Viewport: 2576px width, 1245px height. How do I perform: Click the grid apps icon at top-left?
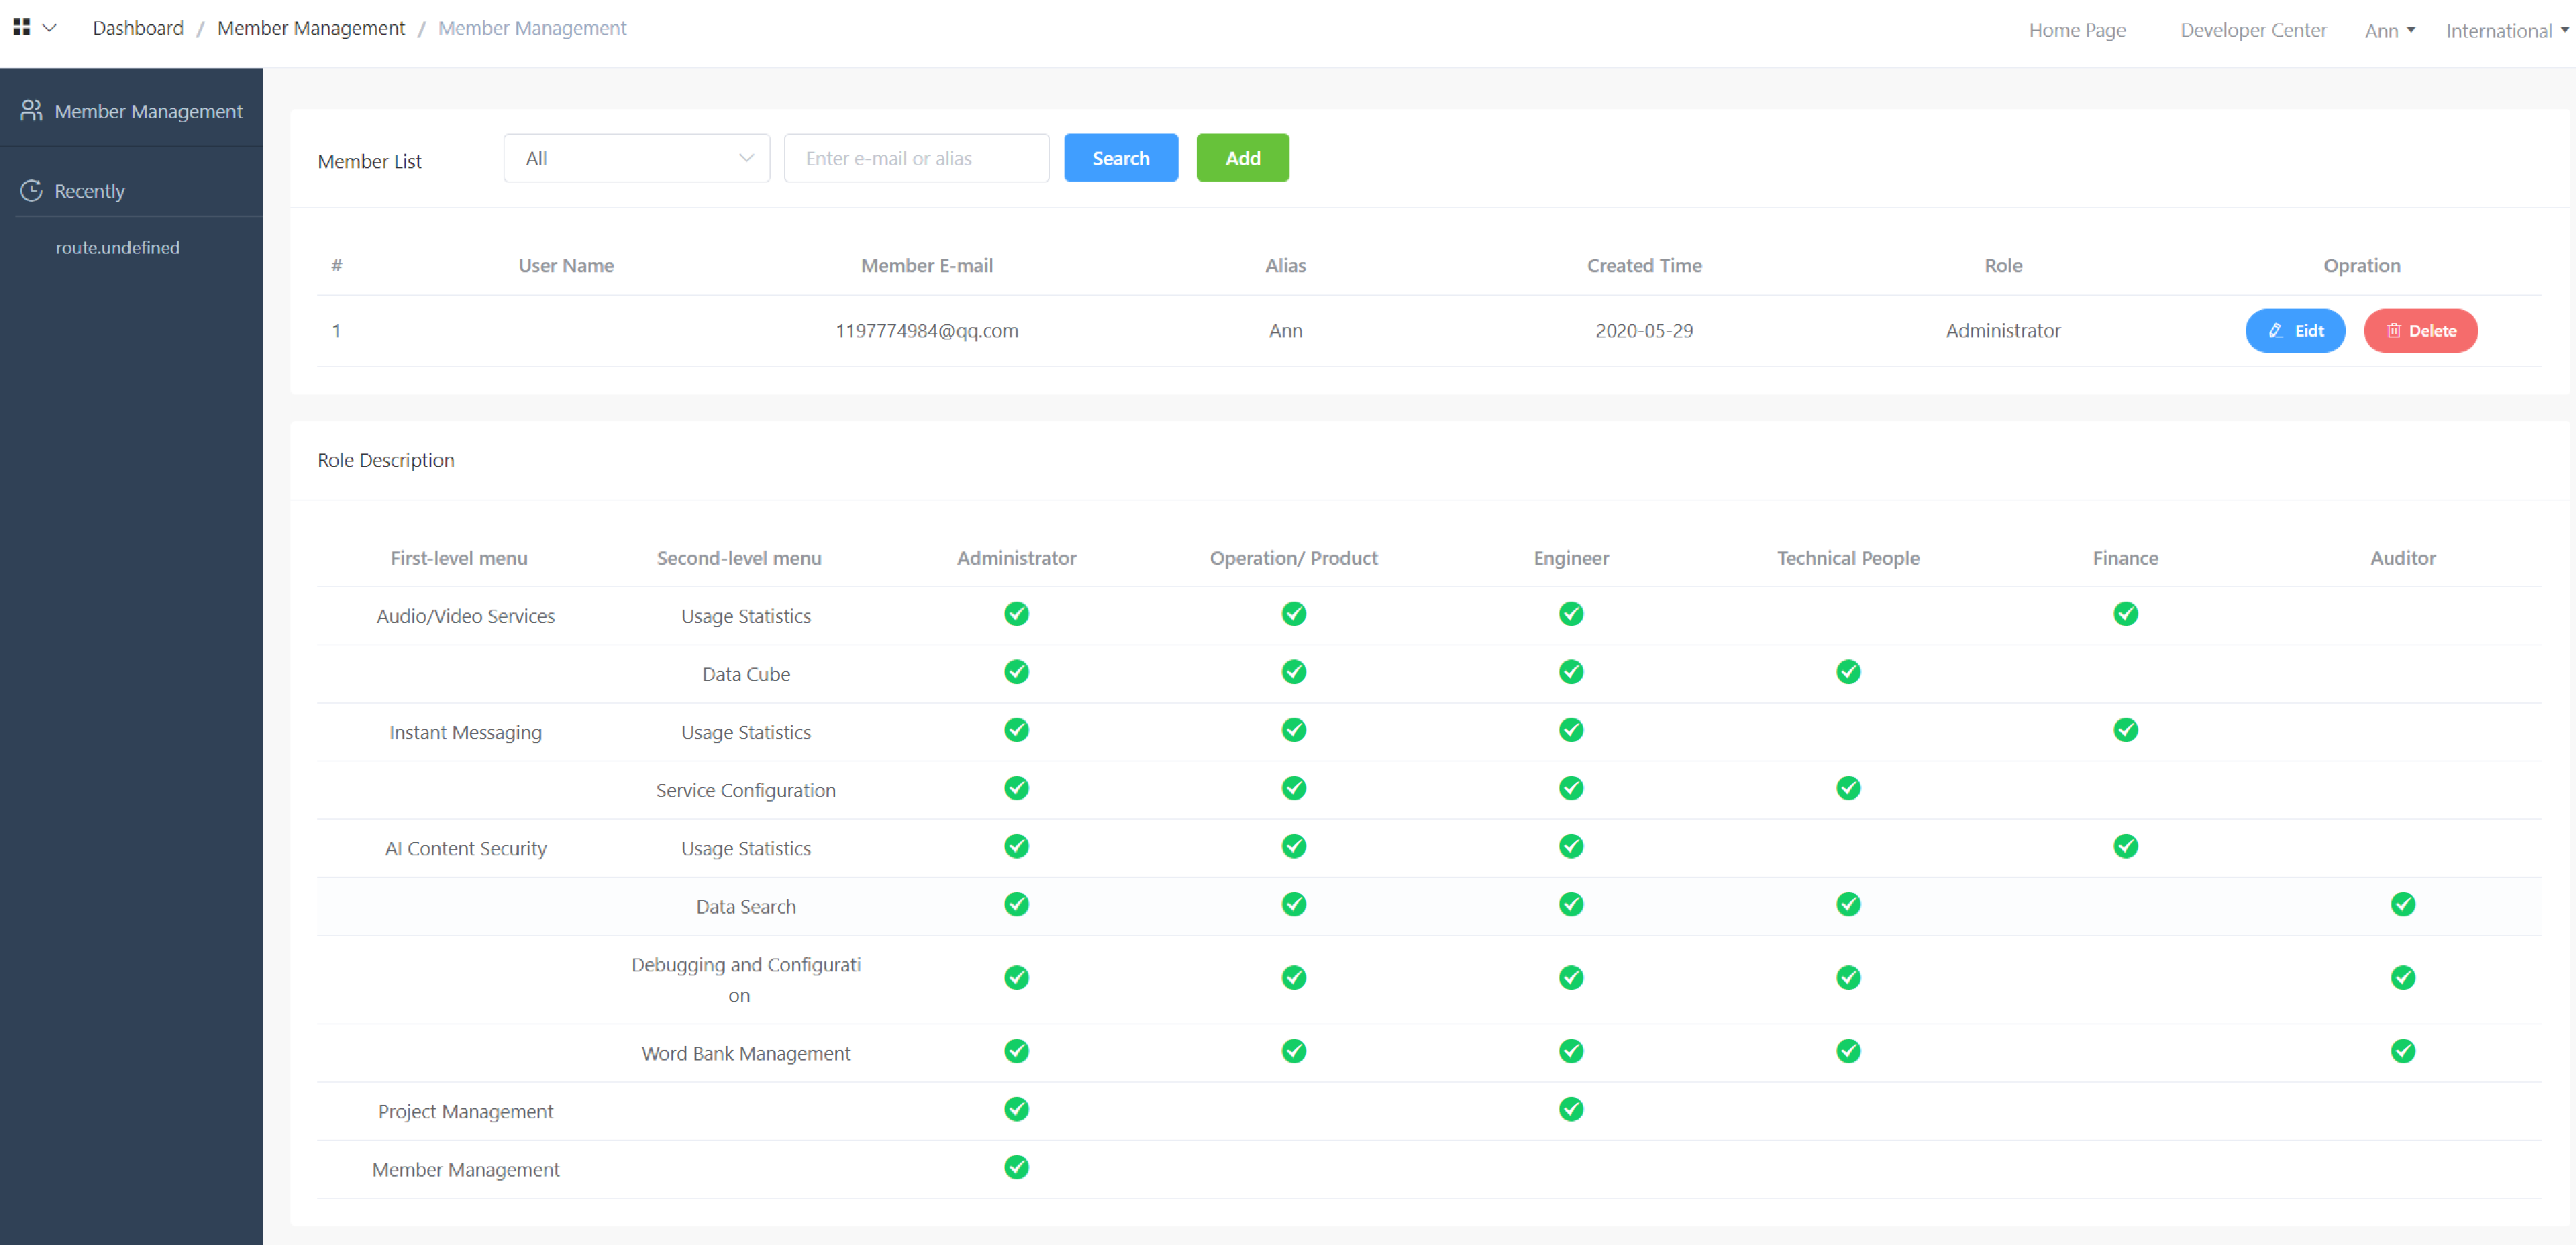[x=21, y=27]
